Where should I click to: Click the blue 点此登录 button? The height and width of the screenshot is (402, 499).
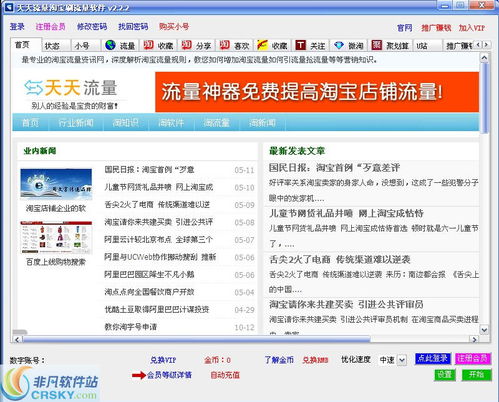tap(433, 359)
